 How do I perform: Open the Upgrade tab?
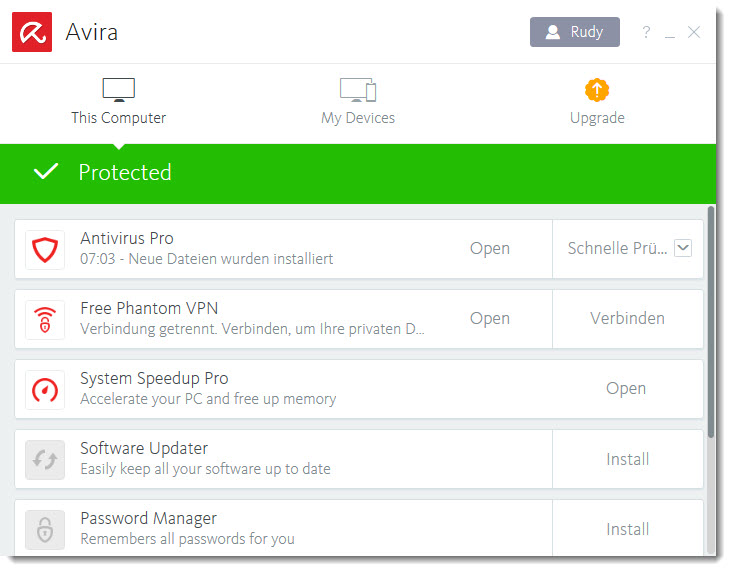coord(597,102)
